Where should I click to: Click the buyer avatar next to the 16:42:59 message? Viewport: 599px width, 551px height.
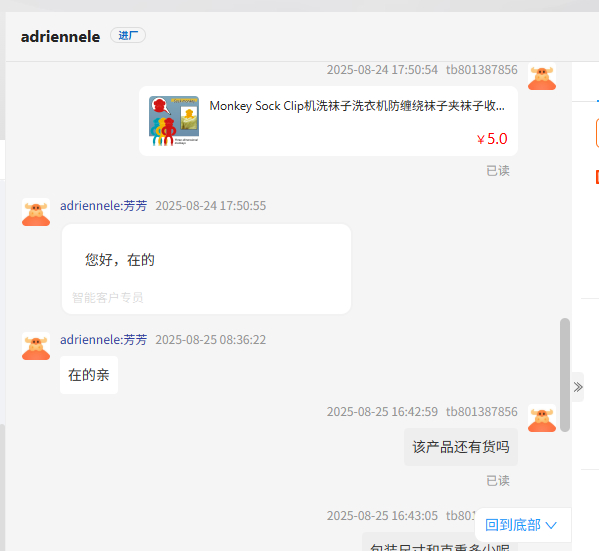pyautogui.click(x=542, y=418)
